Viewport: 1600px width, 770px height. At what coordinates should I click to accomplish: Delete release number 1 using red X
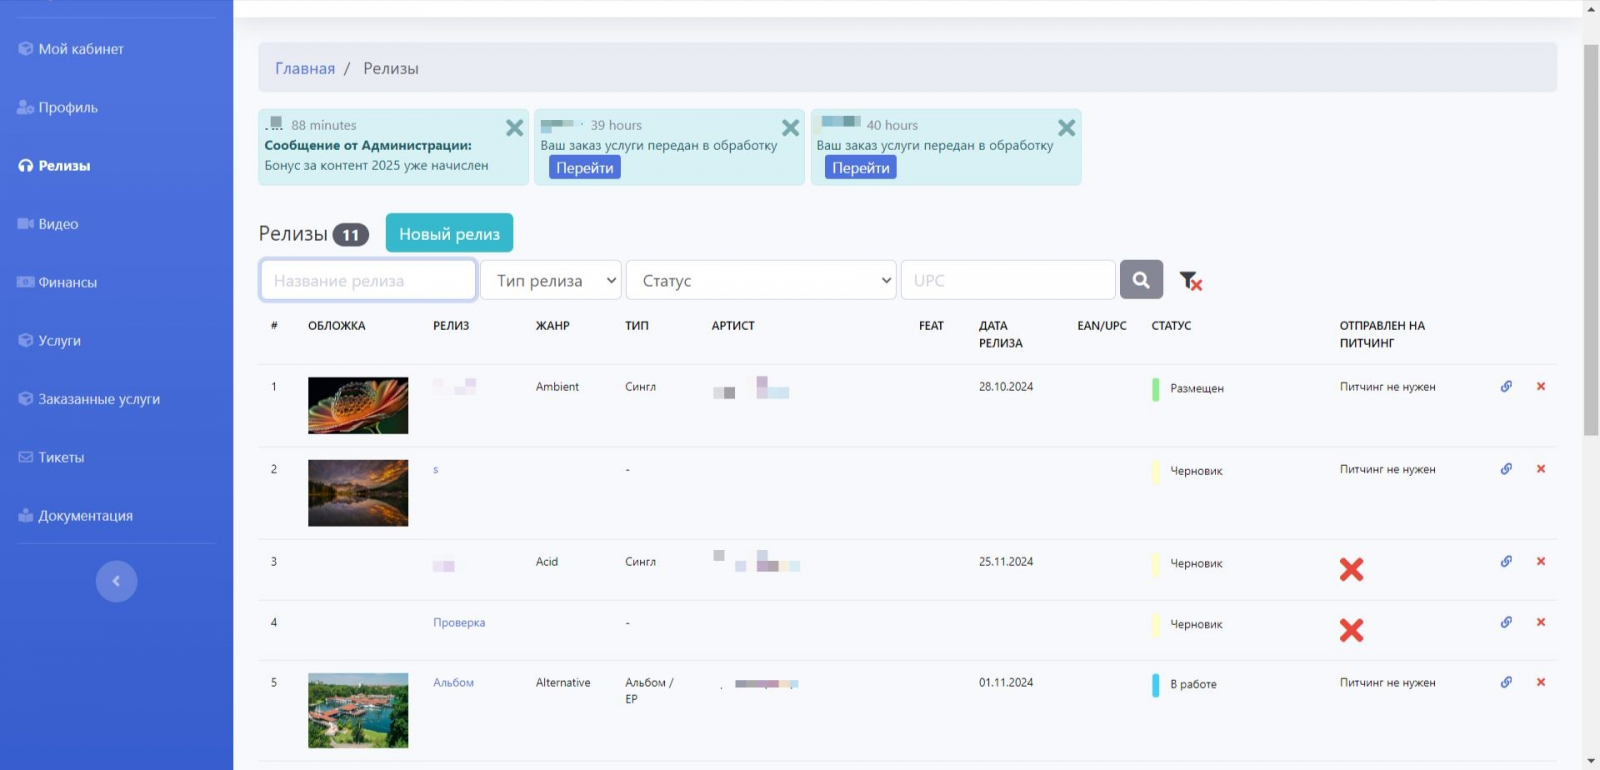point(1540,387)
